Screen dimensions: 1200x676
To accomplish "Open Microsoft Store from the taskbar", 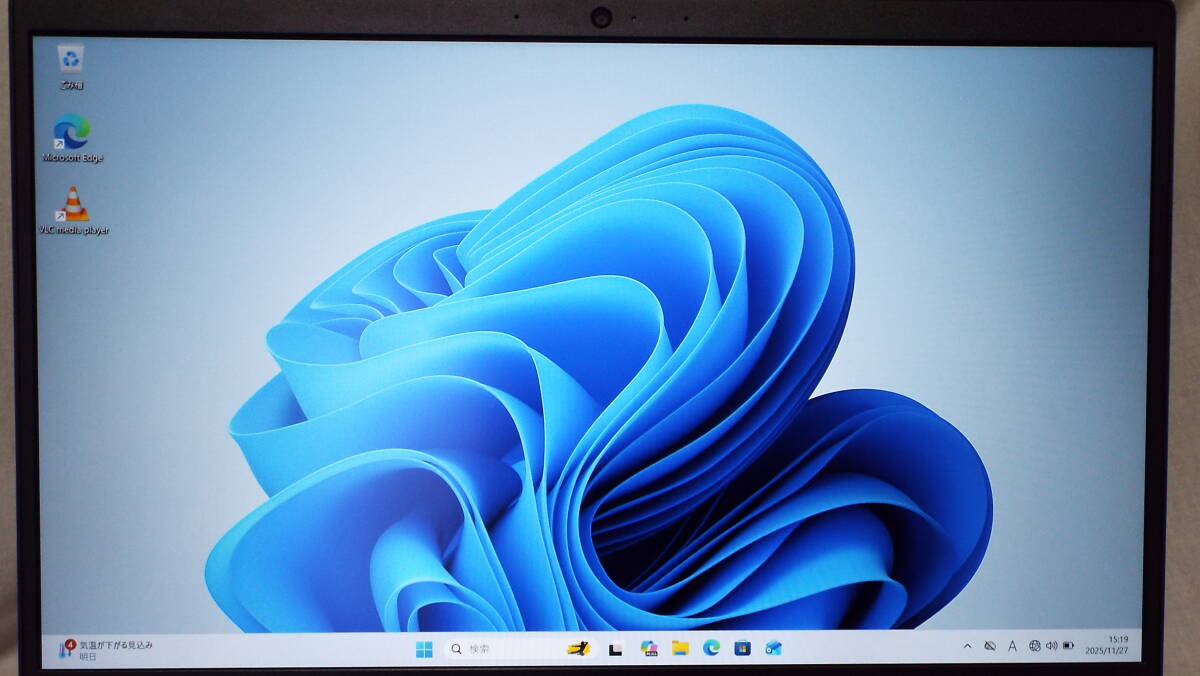I will (742, 648).
